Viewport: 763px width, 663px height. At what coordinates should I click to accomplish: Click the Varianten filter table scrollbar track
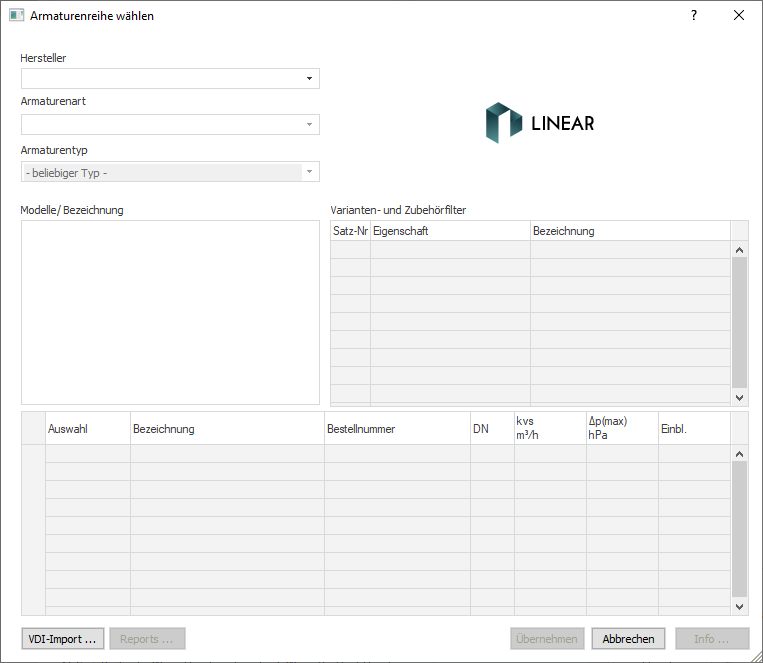click(x=739, y=323)
